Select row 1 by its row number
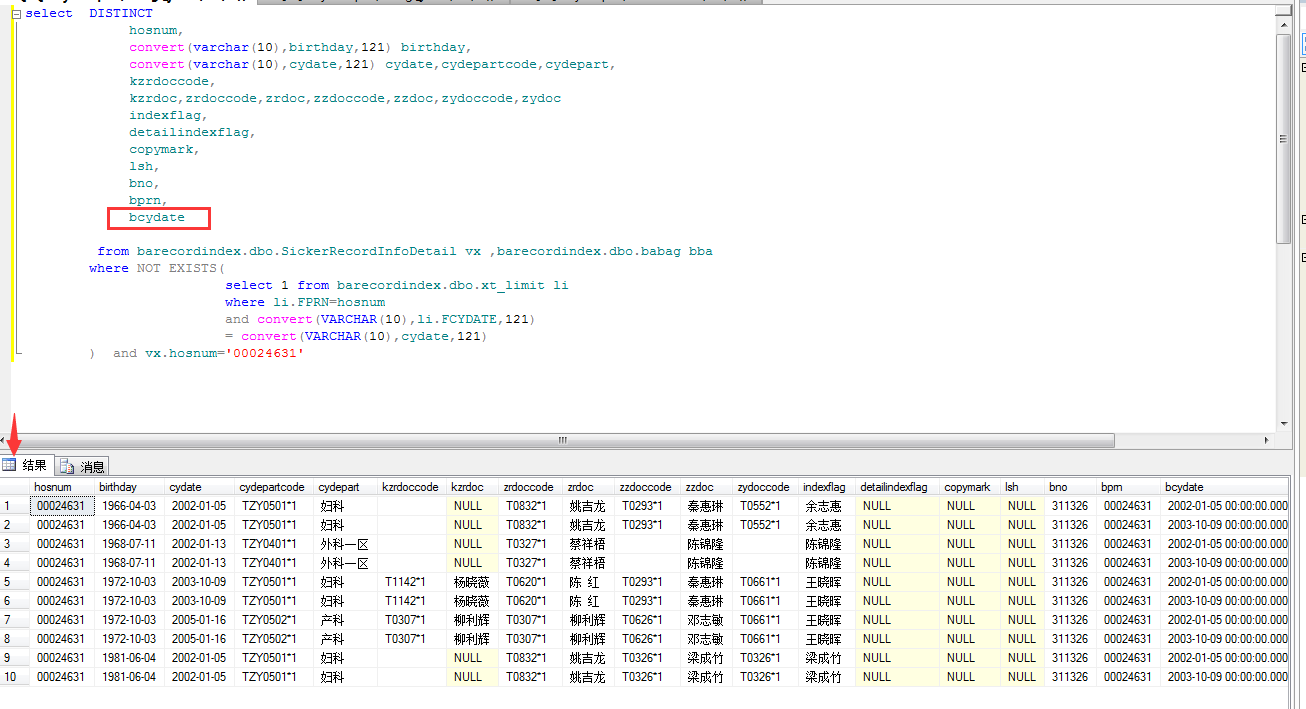This screenshot has height=709, width=1306. click(x=14, y=506)
